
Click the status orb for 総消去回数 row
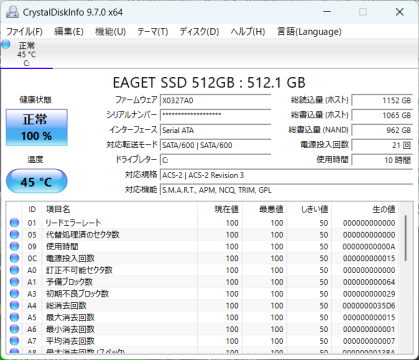[x=14, y=306]
